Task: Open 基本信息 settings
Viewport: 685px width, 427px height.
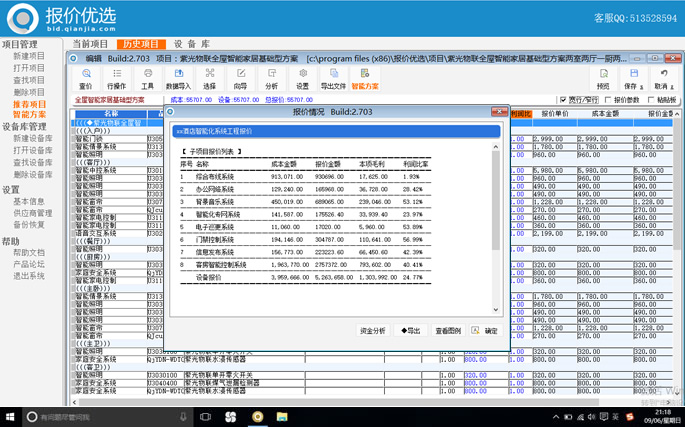Action: point(29,201)
